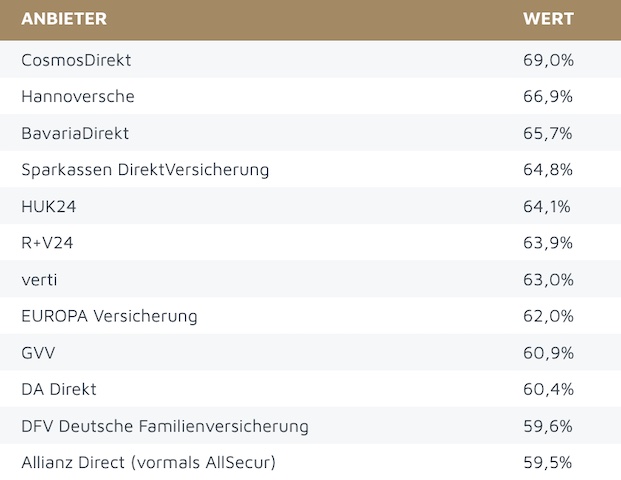The image size is (621, 480).
Task: Click the 69,0% value cell
Action: pyautogui.click(x=548, y=60)
